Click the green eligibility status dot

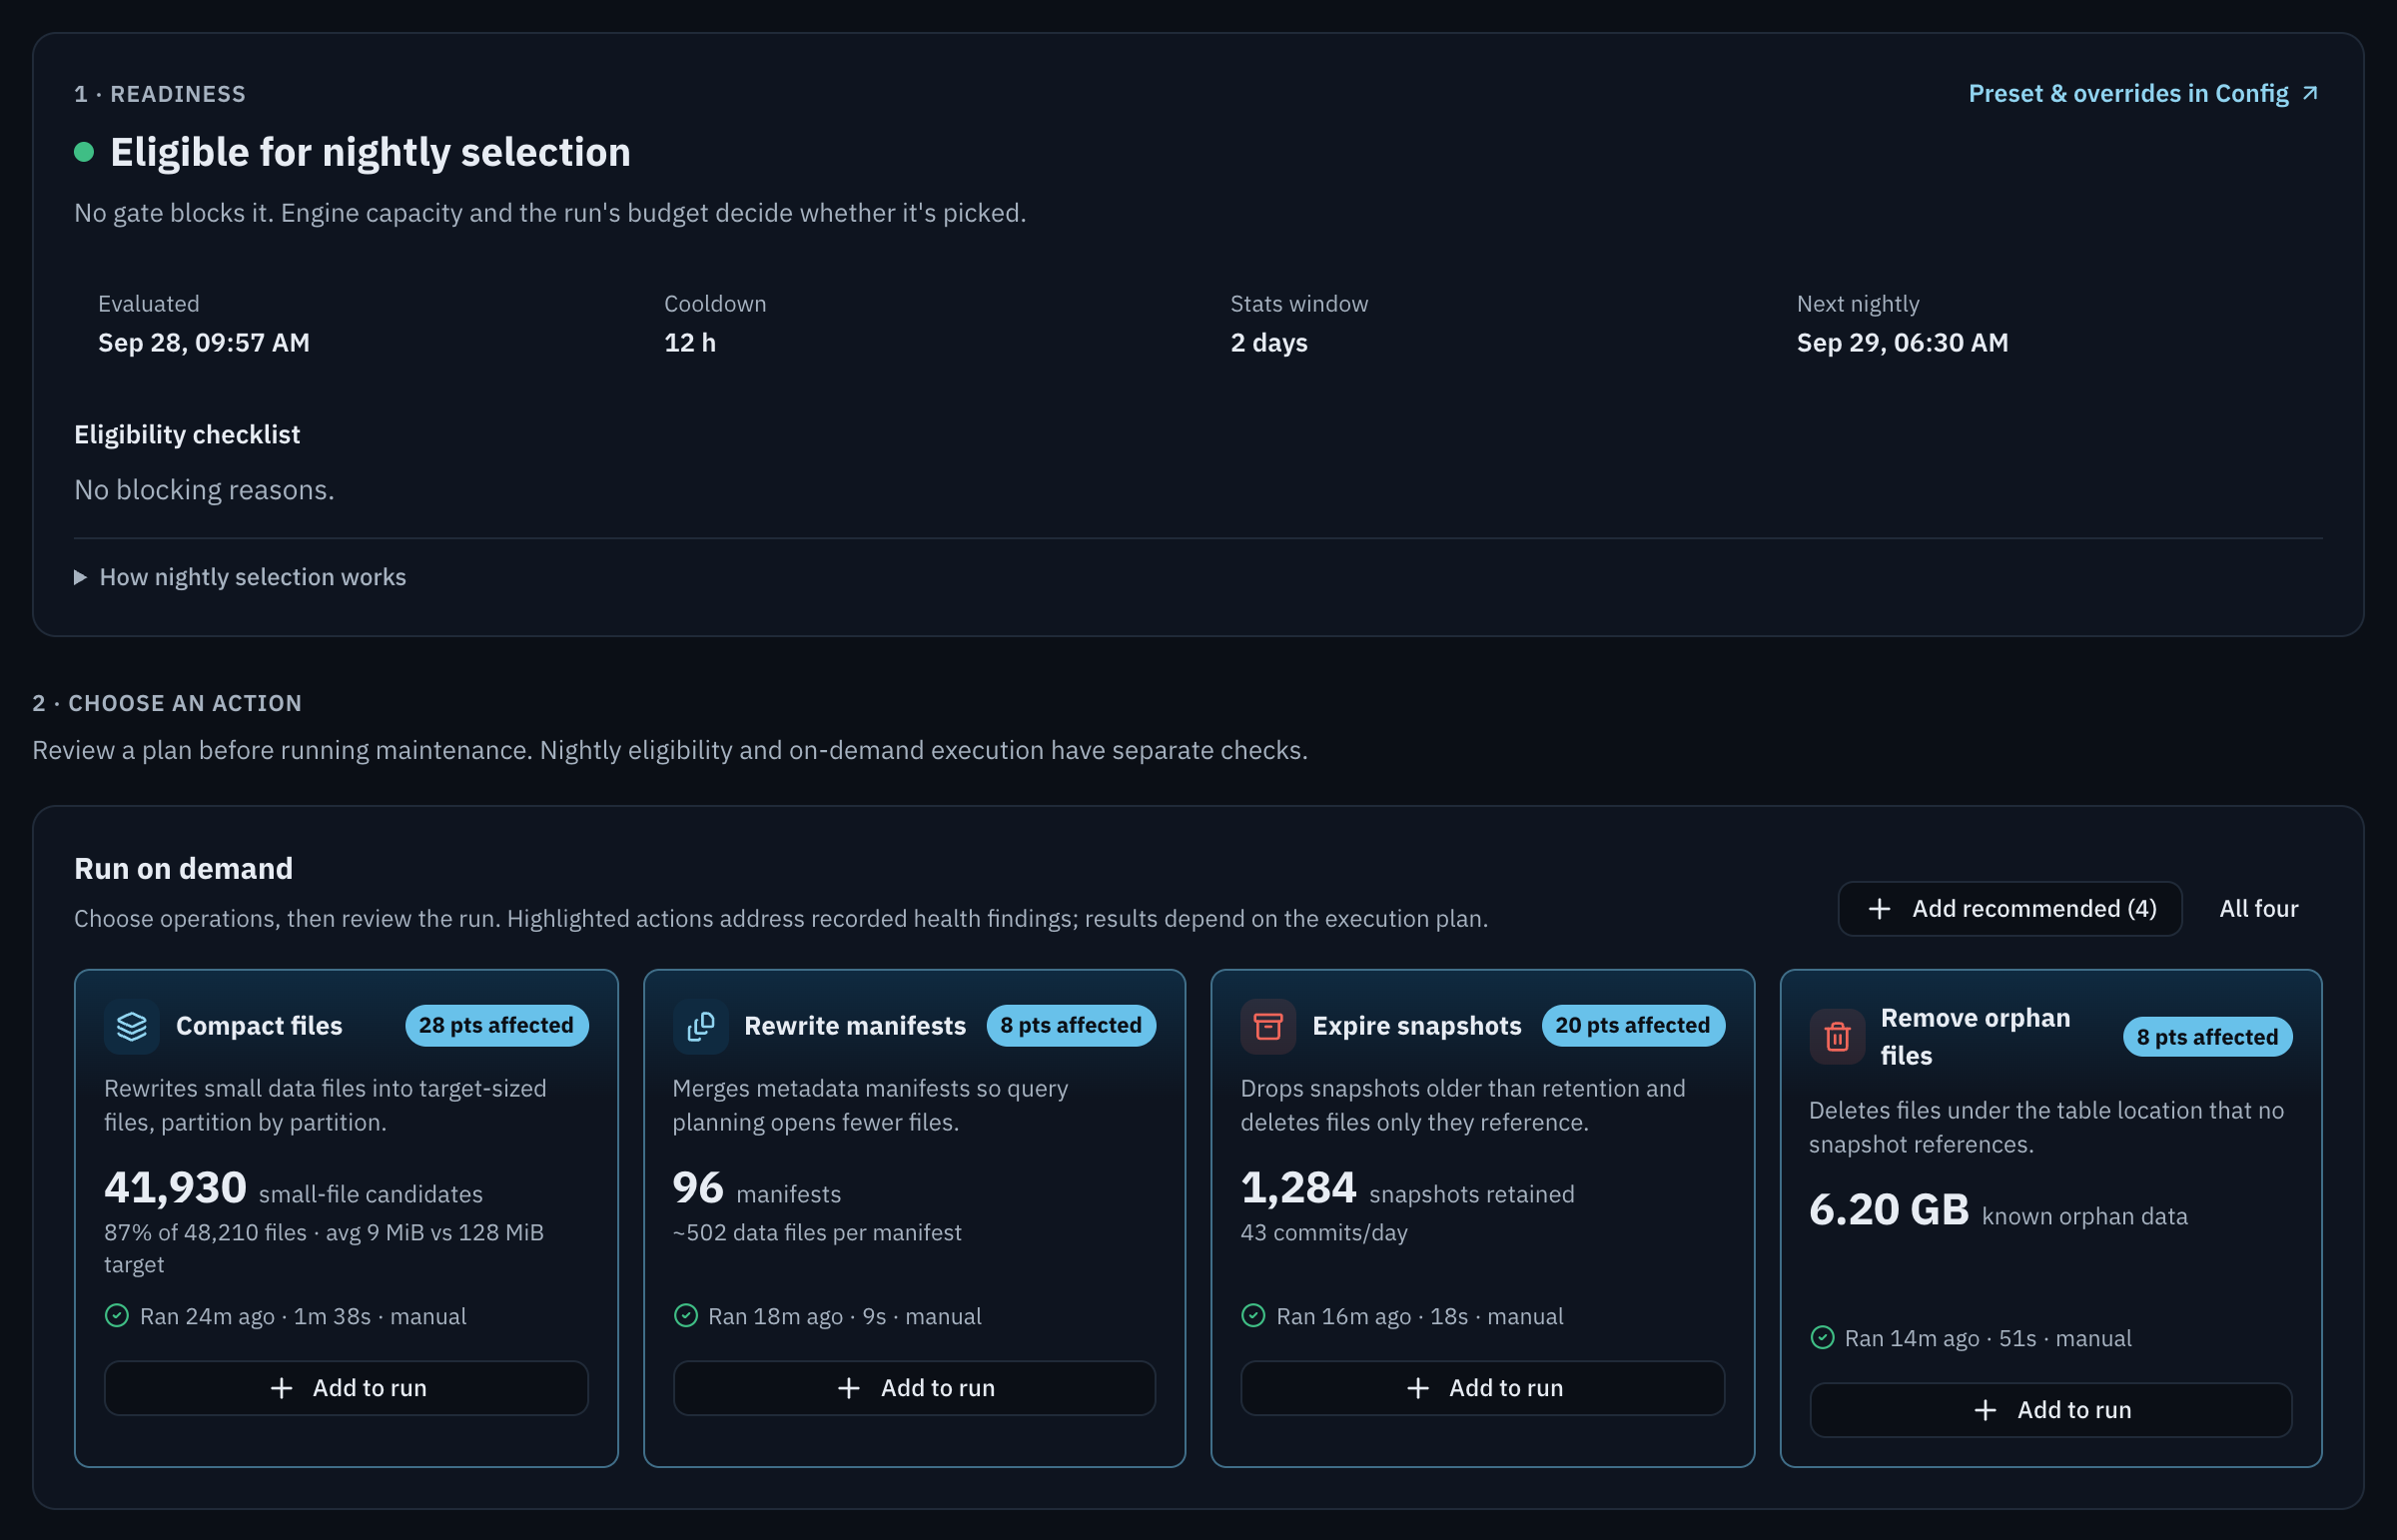point(84,152)
